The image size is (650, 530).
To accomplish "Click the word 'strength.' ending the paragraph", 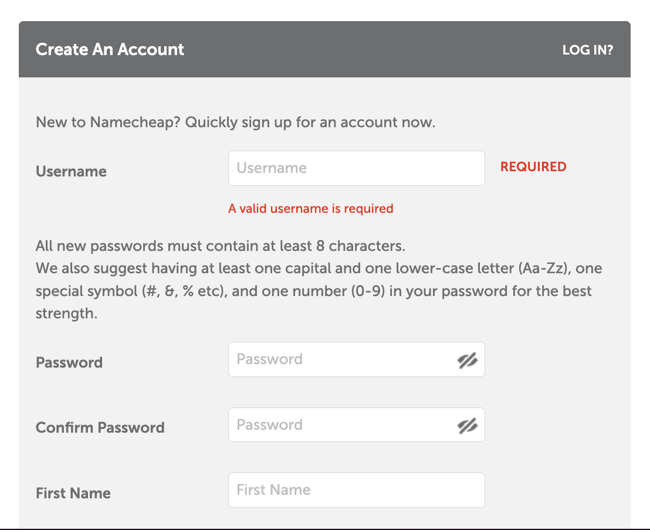I will click(66, 313).
